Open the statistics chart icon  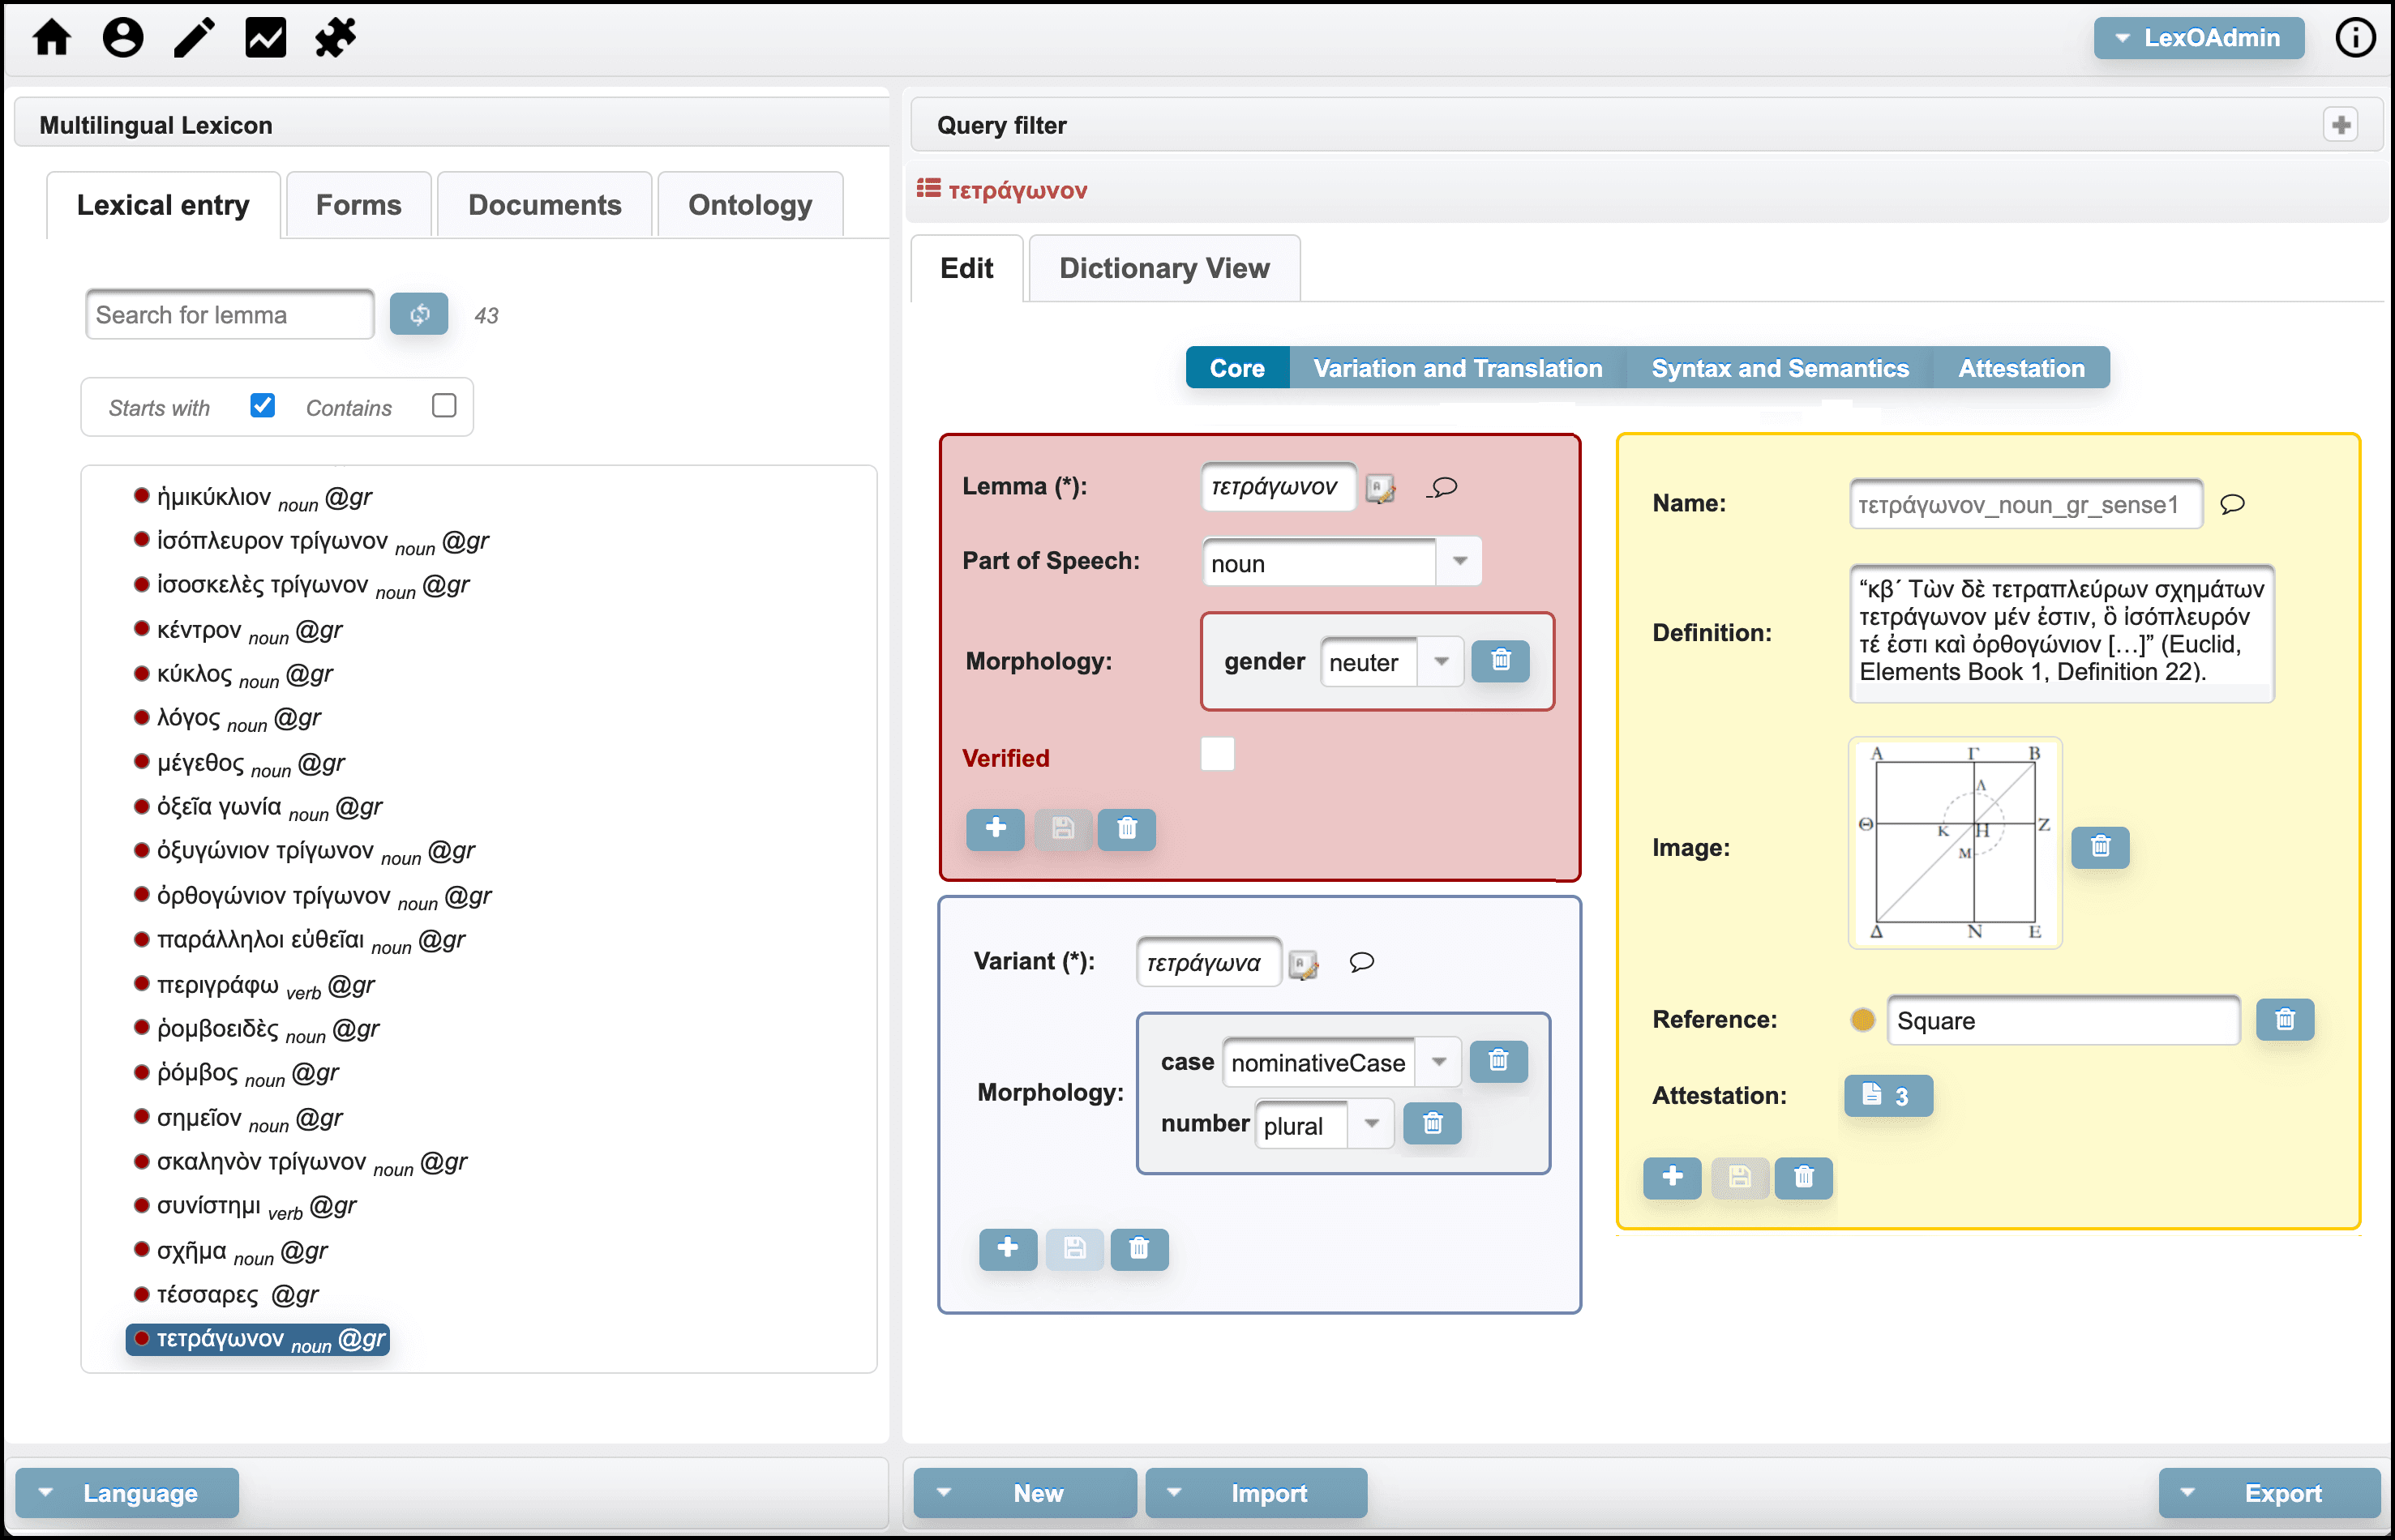[265, 38]
